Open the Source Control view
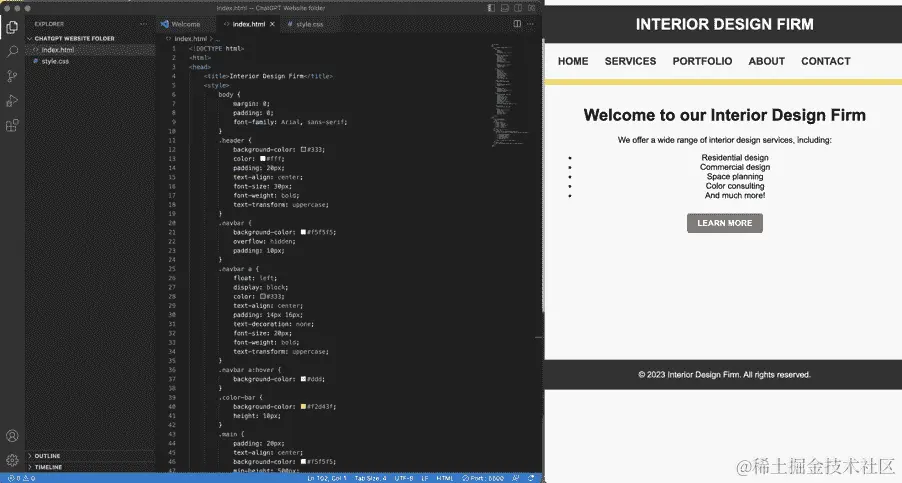Image resolution: width=902 pixels, height=483 pixels. click(12, 76)
